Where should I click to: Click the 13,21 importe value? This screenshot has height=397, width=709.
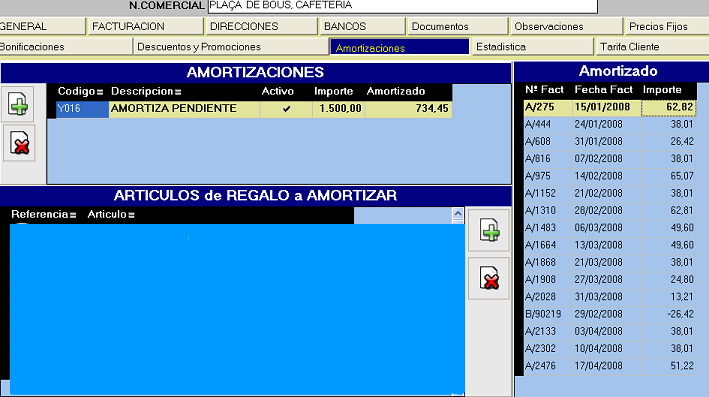pyautogui.click(x=682, y=297)
